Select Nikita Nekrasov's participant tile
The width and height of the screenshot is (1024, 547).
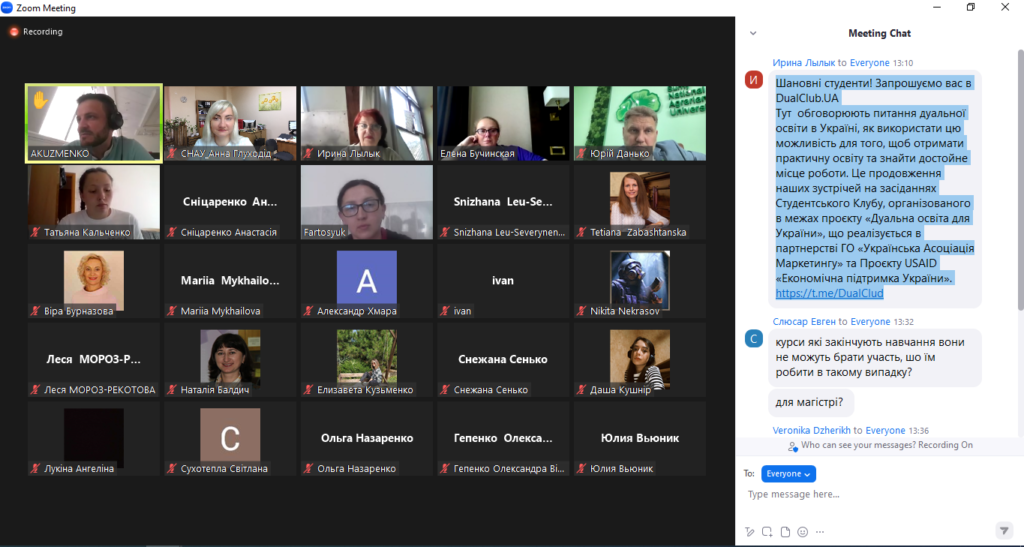click(641, 281)
